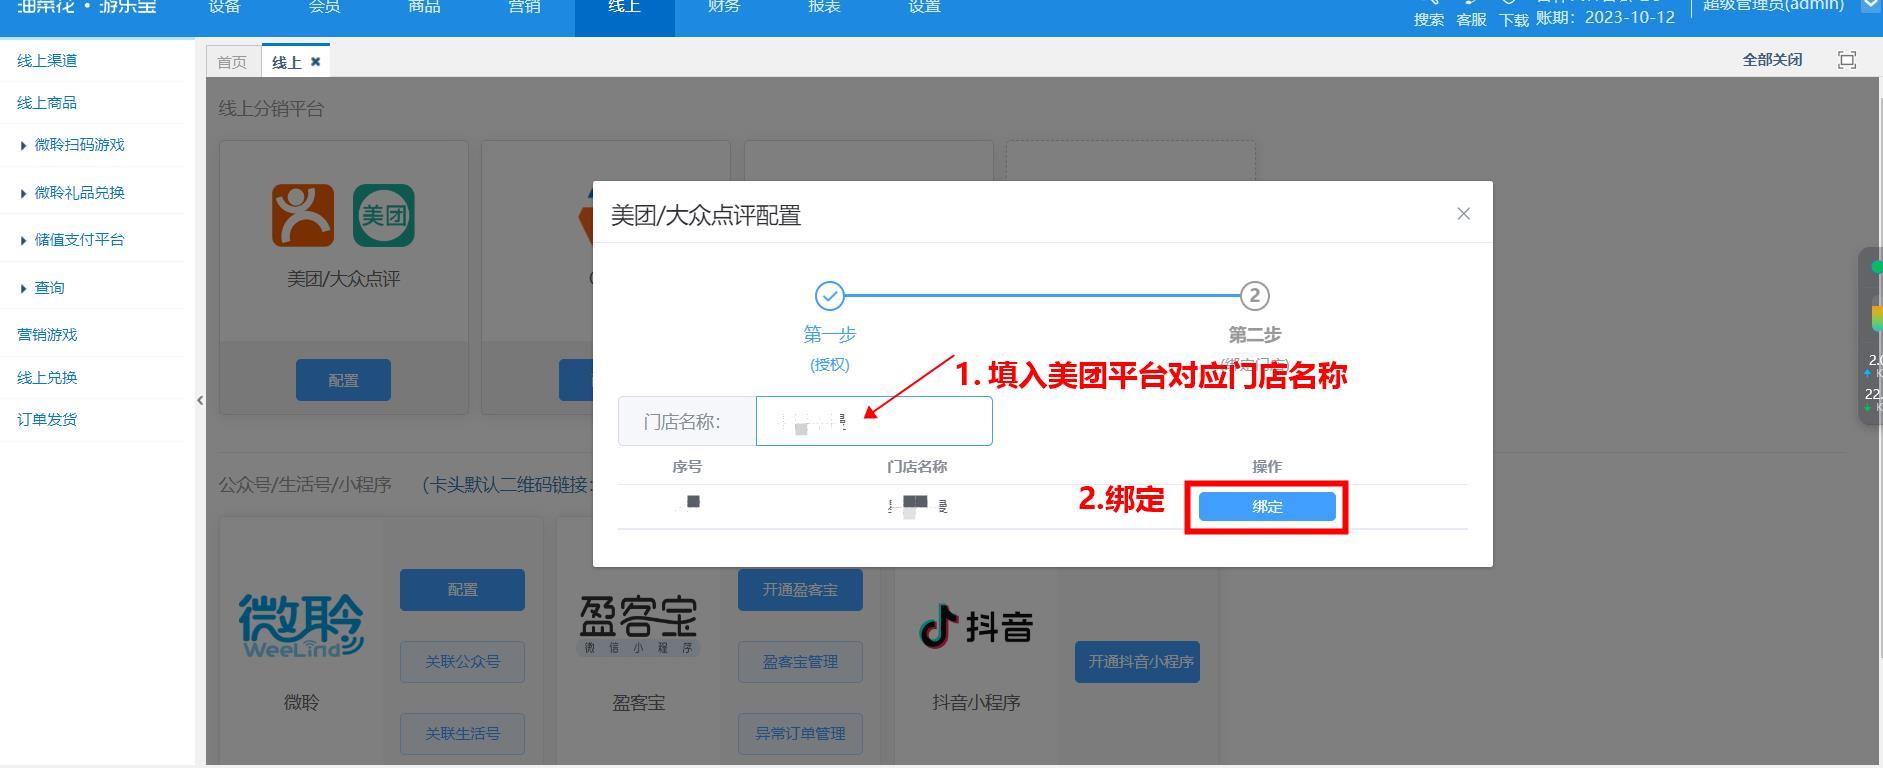The height and width of the screenshot is (768, 1883).
Task: Click the 抖音小程序 card label
Action: click(976, 703)
